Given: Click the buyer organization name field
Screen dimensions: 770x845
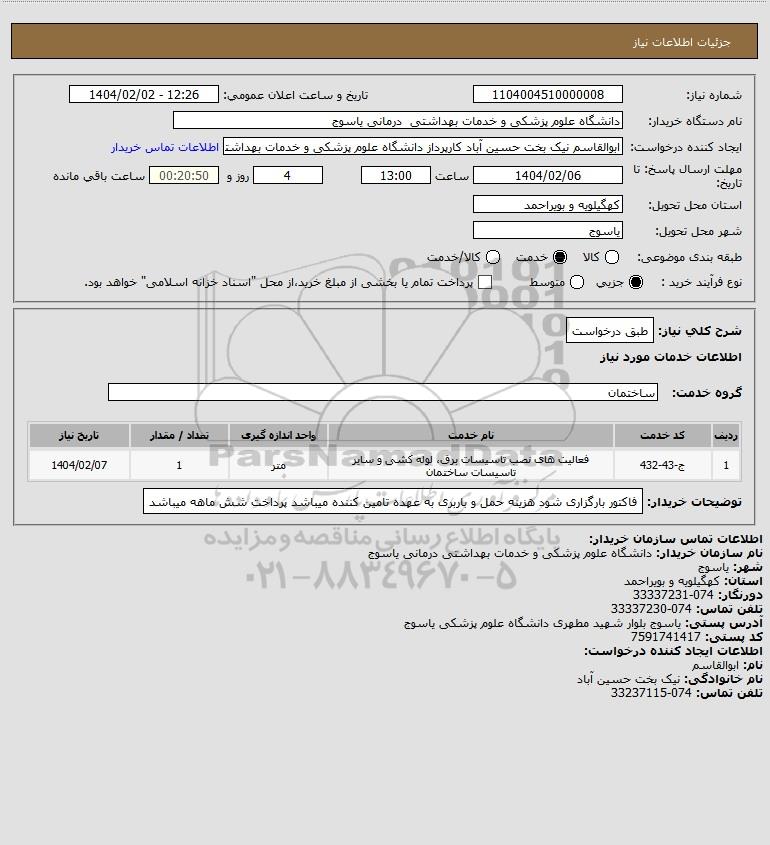Looking at the screenshot, I should click(398, 121).
